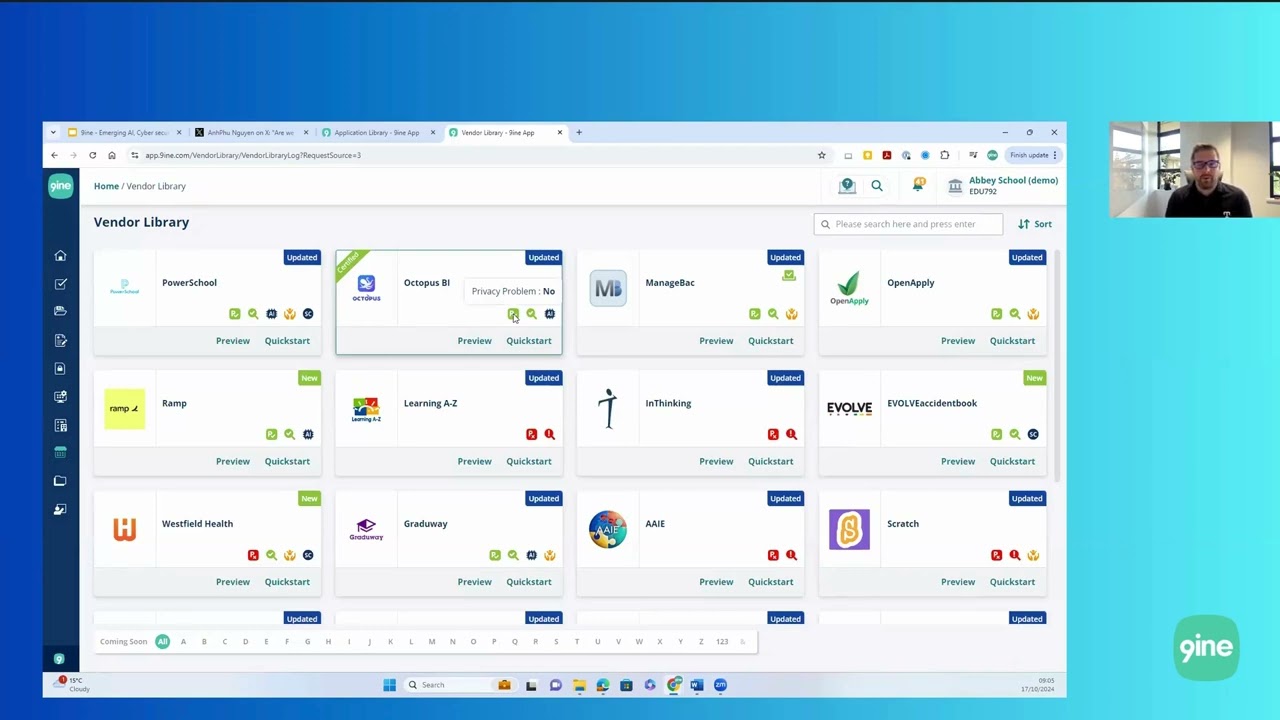This screenshot has width=1280, height=720.
Task: Filter vendors by letter A
Action: (x=183, y=642)
